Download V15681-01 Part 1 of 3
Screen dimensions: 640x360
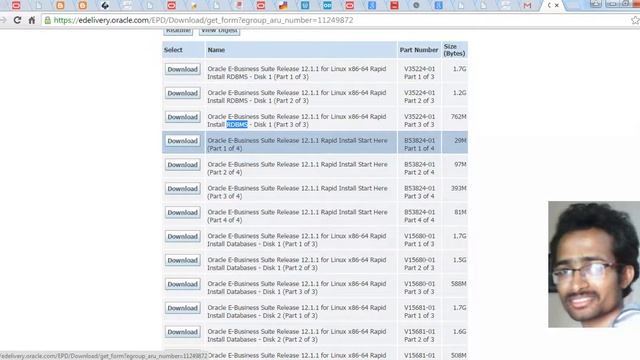pos(182,308)
